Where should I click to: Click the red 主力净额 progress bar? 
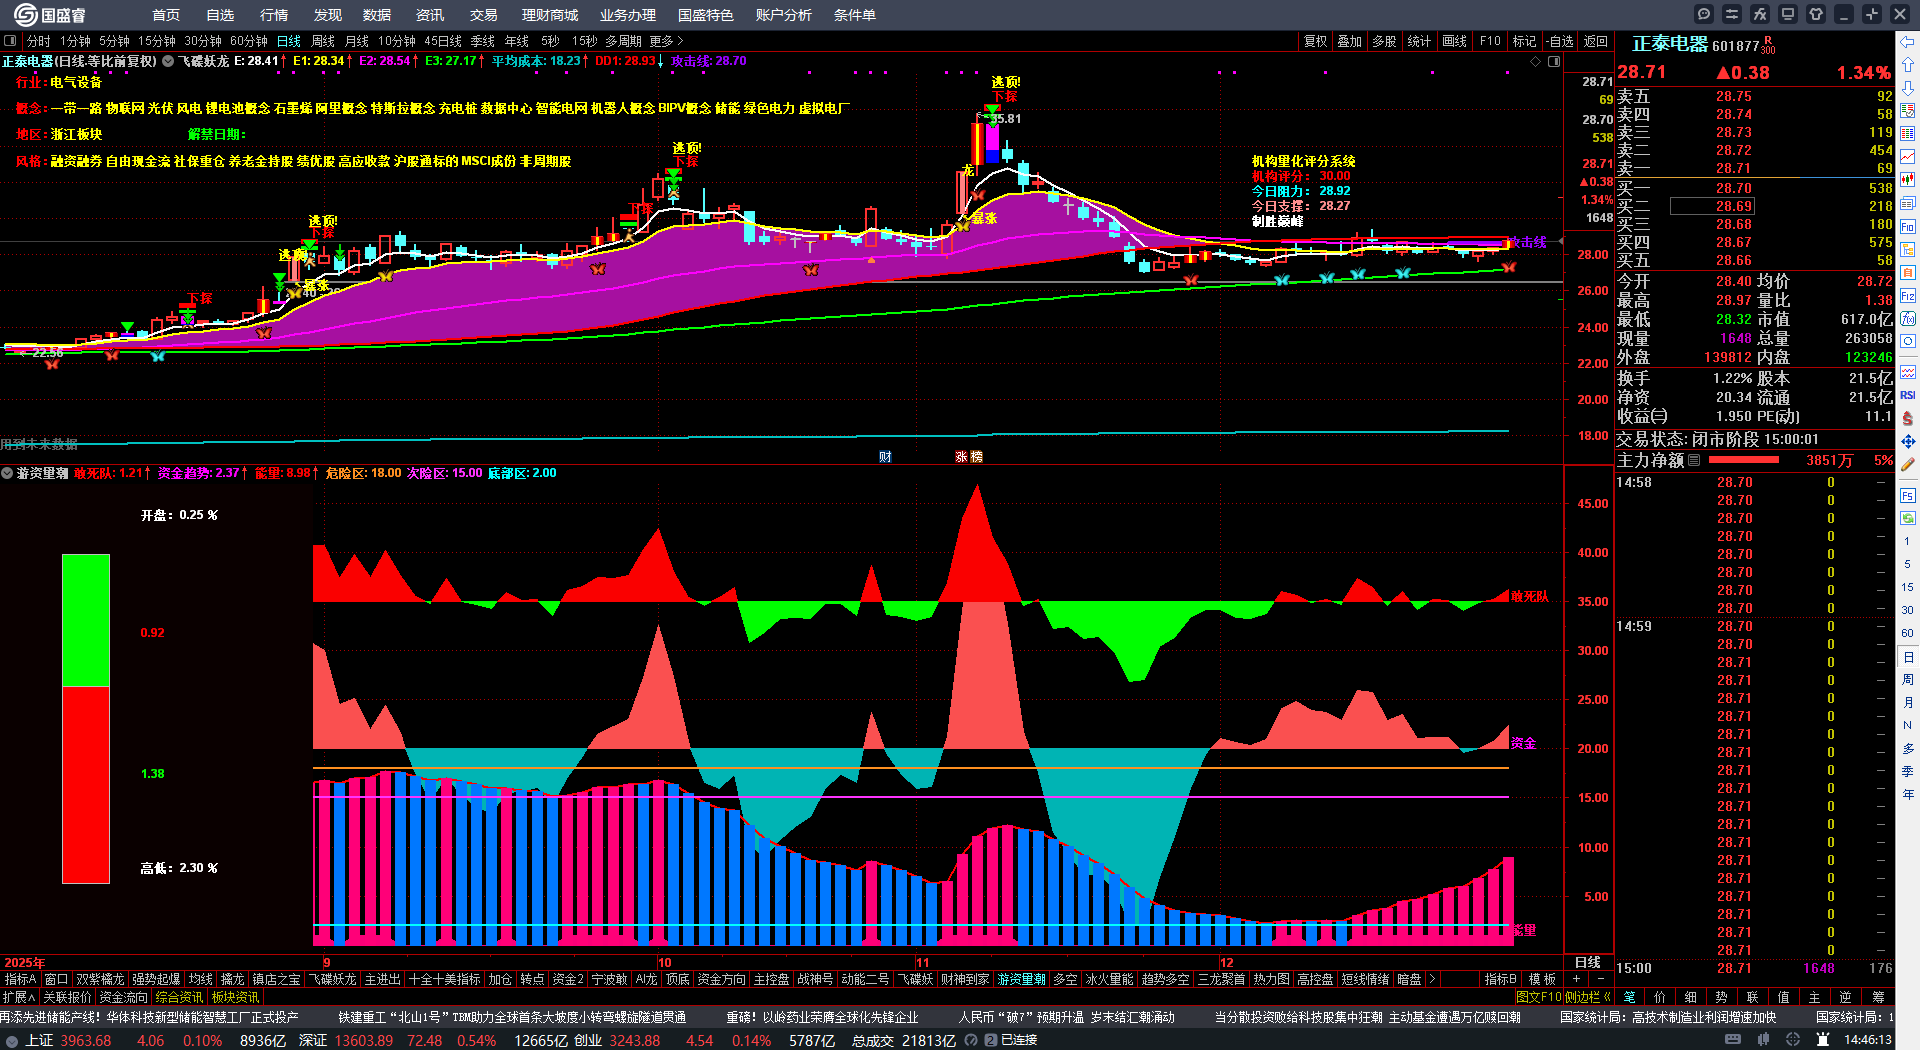tap(1744, 460)
